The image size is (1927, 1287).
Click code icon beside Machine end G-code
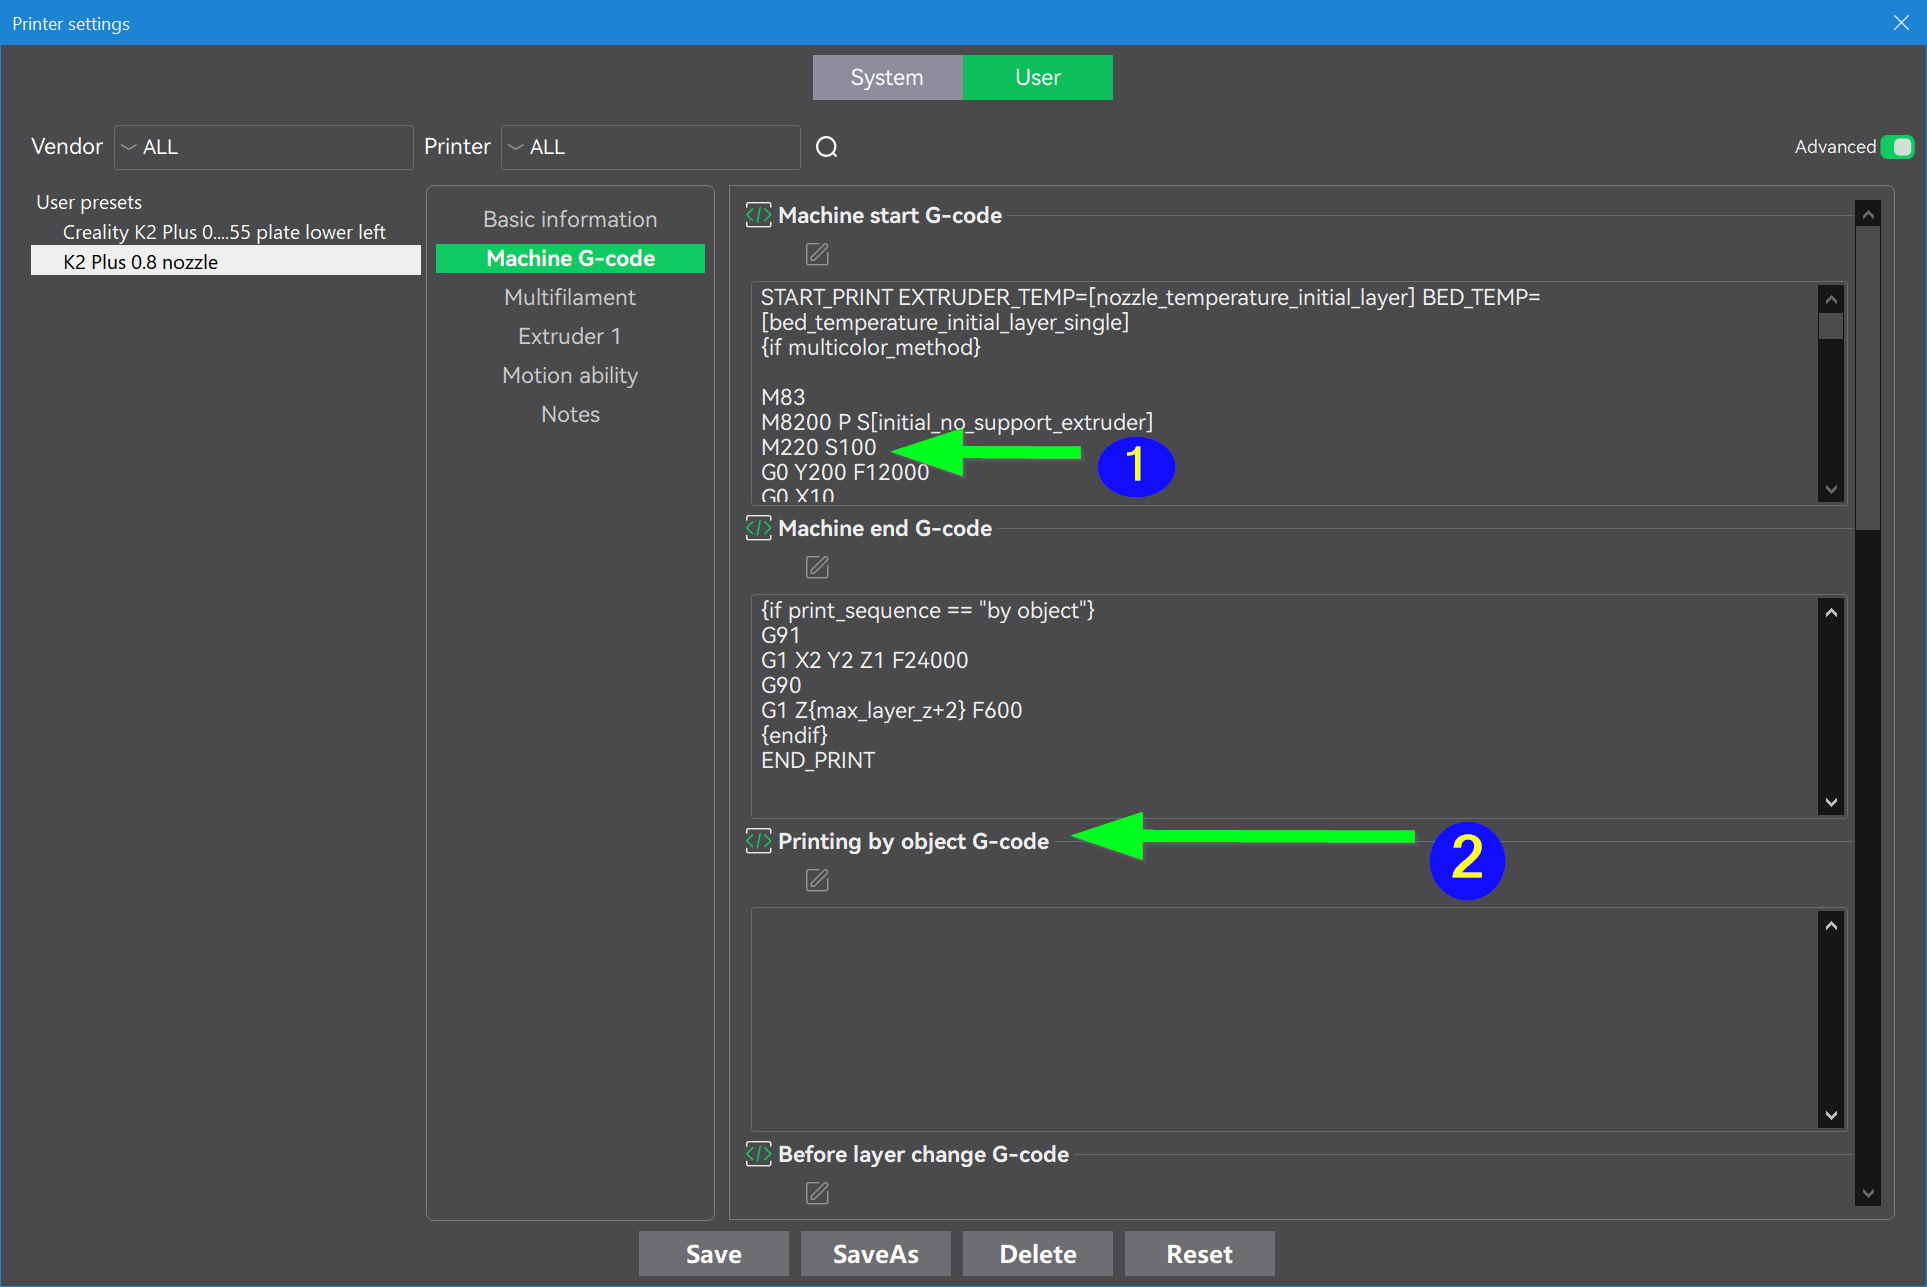(758, 528)
